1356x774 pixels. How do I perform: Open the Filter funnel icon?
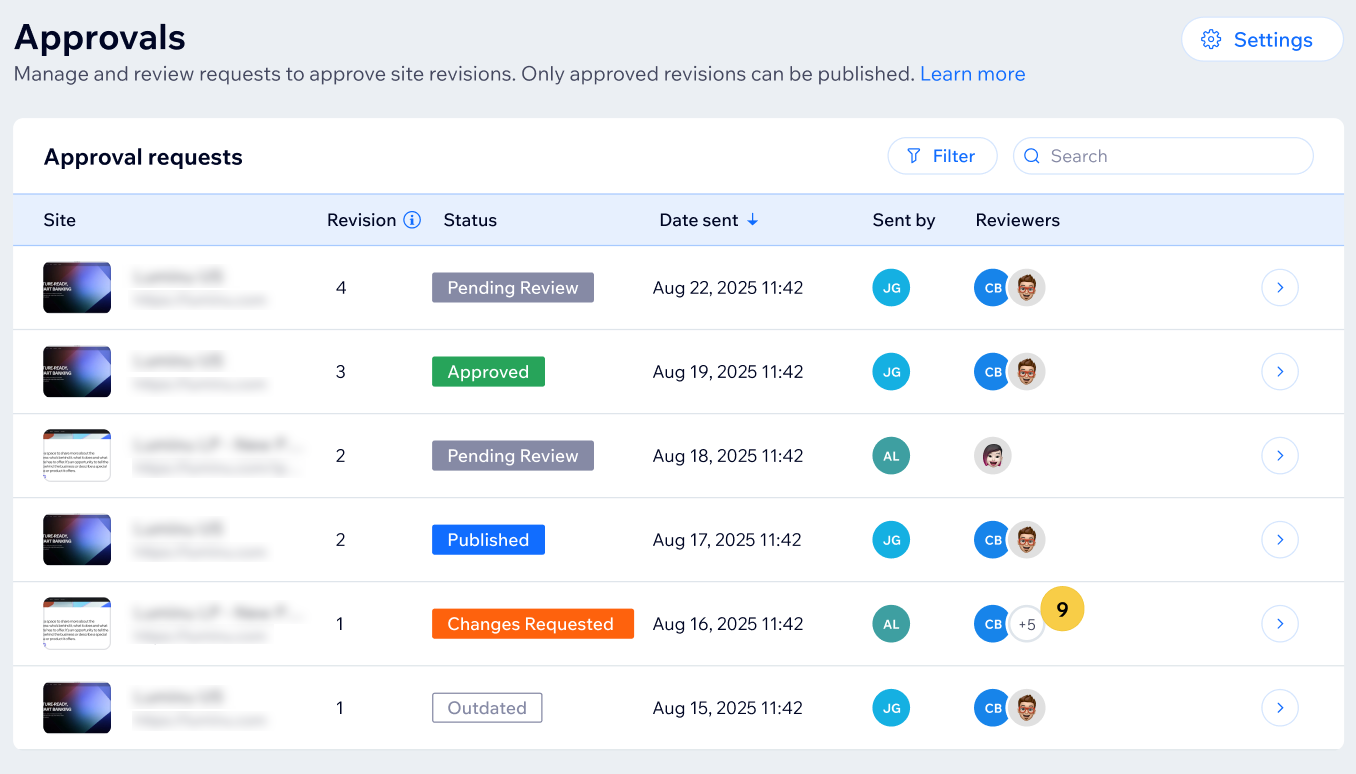[914, 156]
